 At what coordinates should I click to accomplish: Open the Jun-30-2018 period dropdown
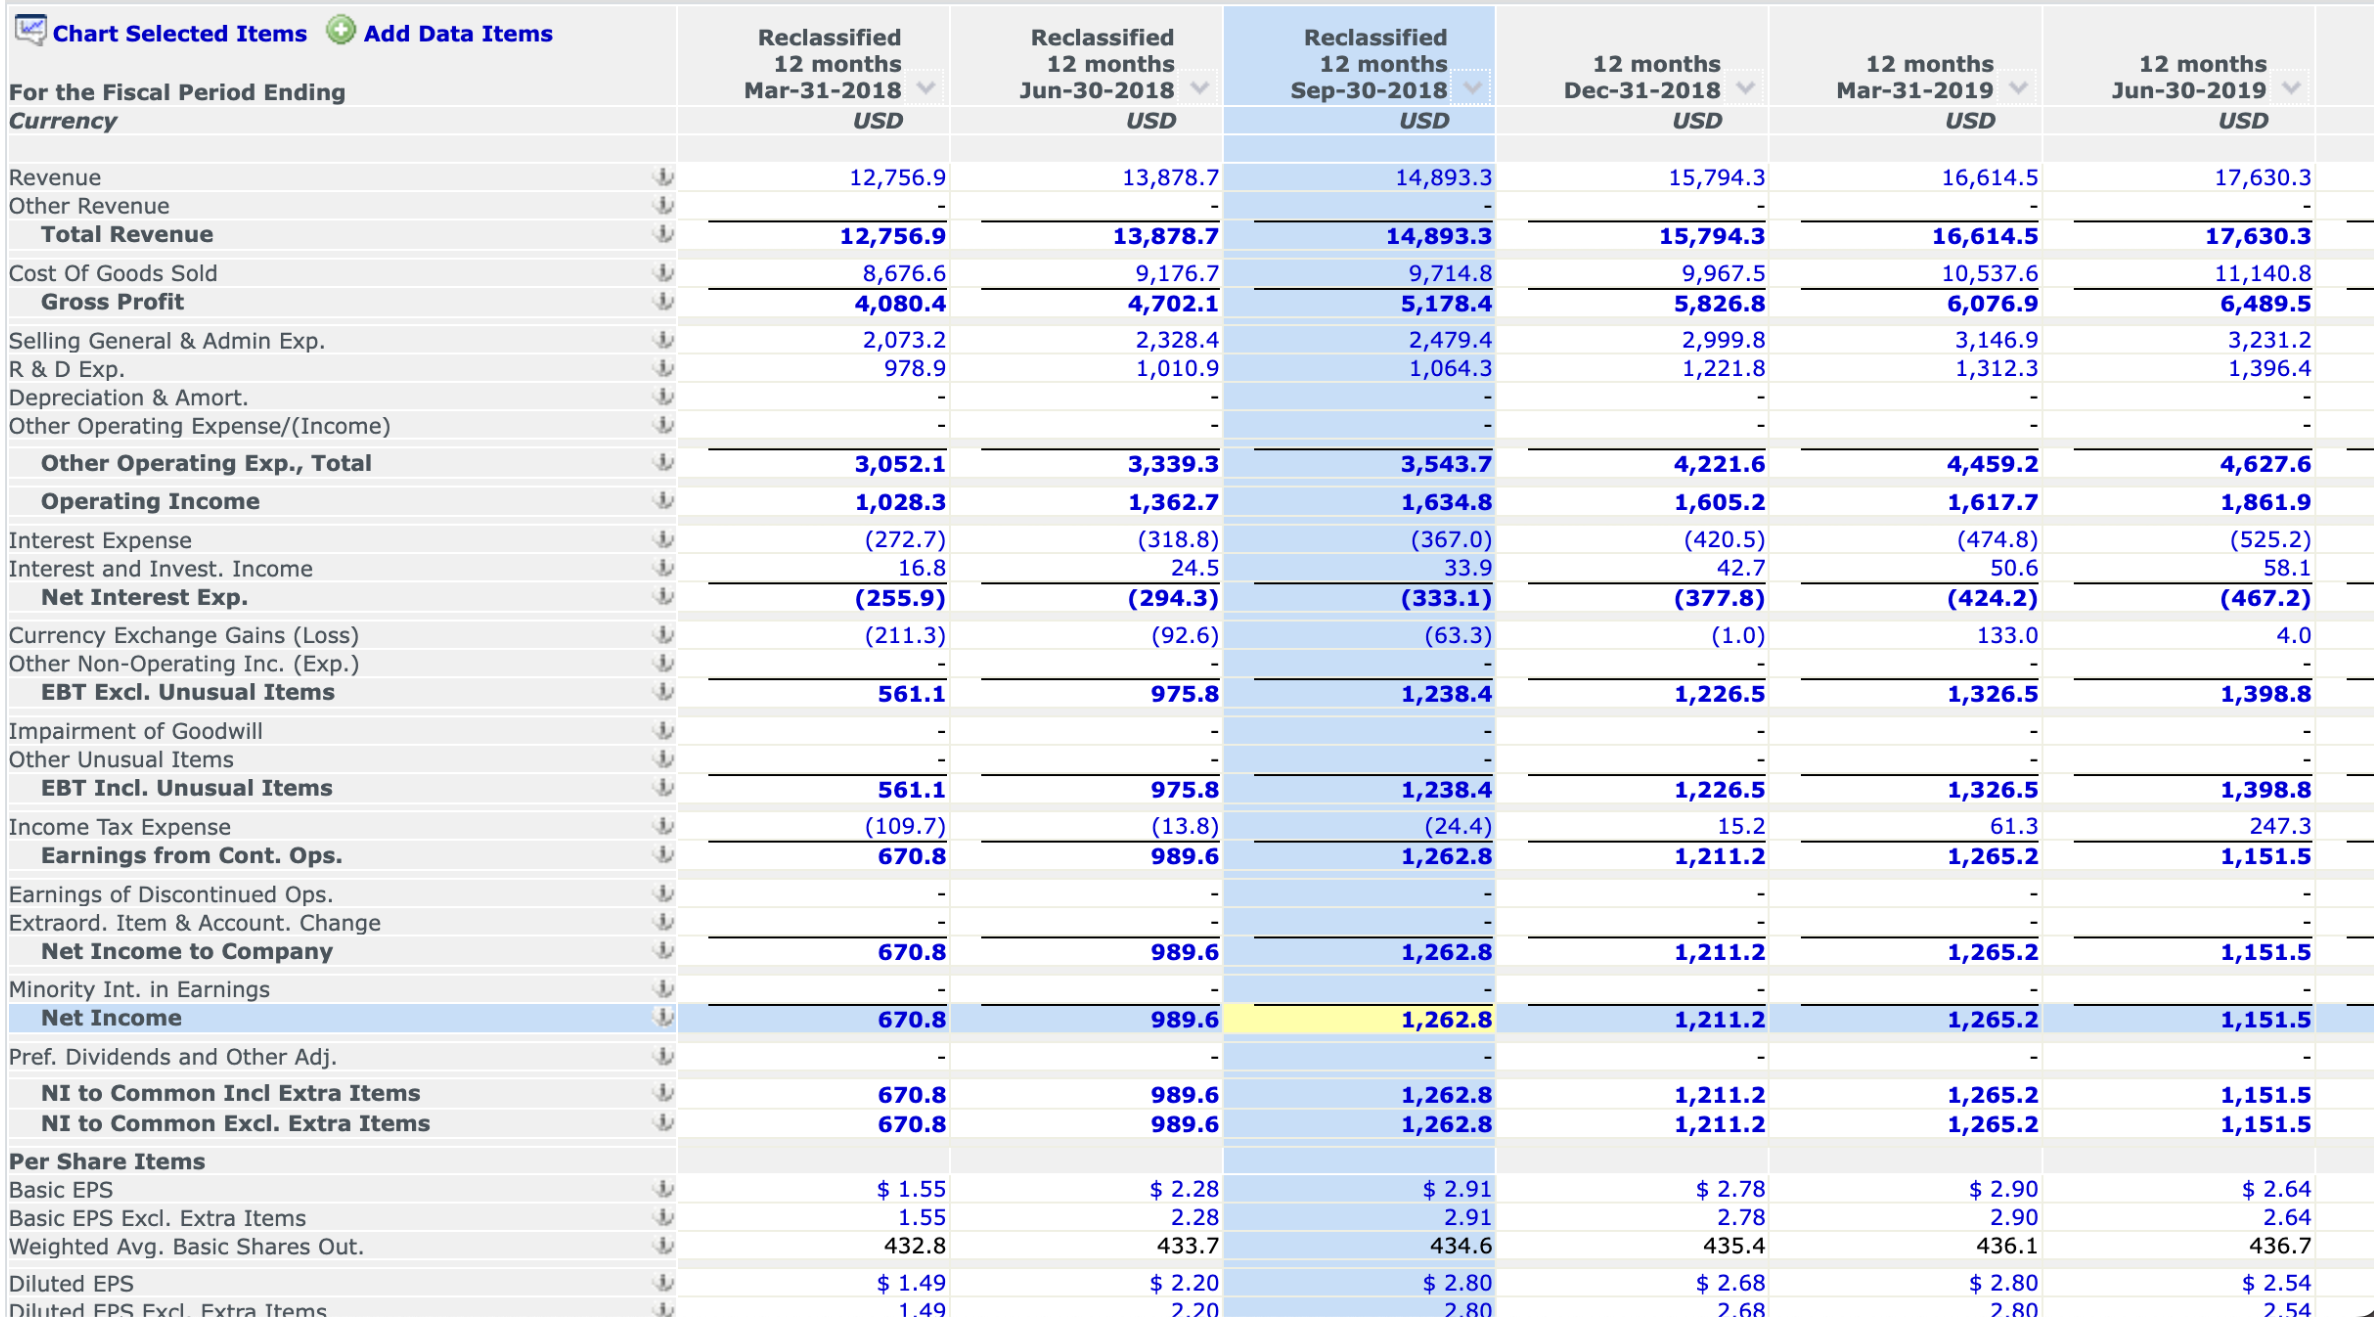[1199, 89]
